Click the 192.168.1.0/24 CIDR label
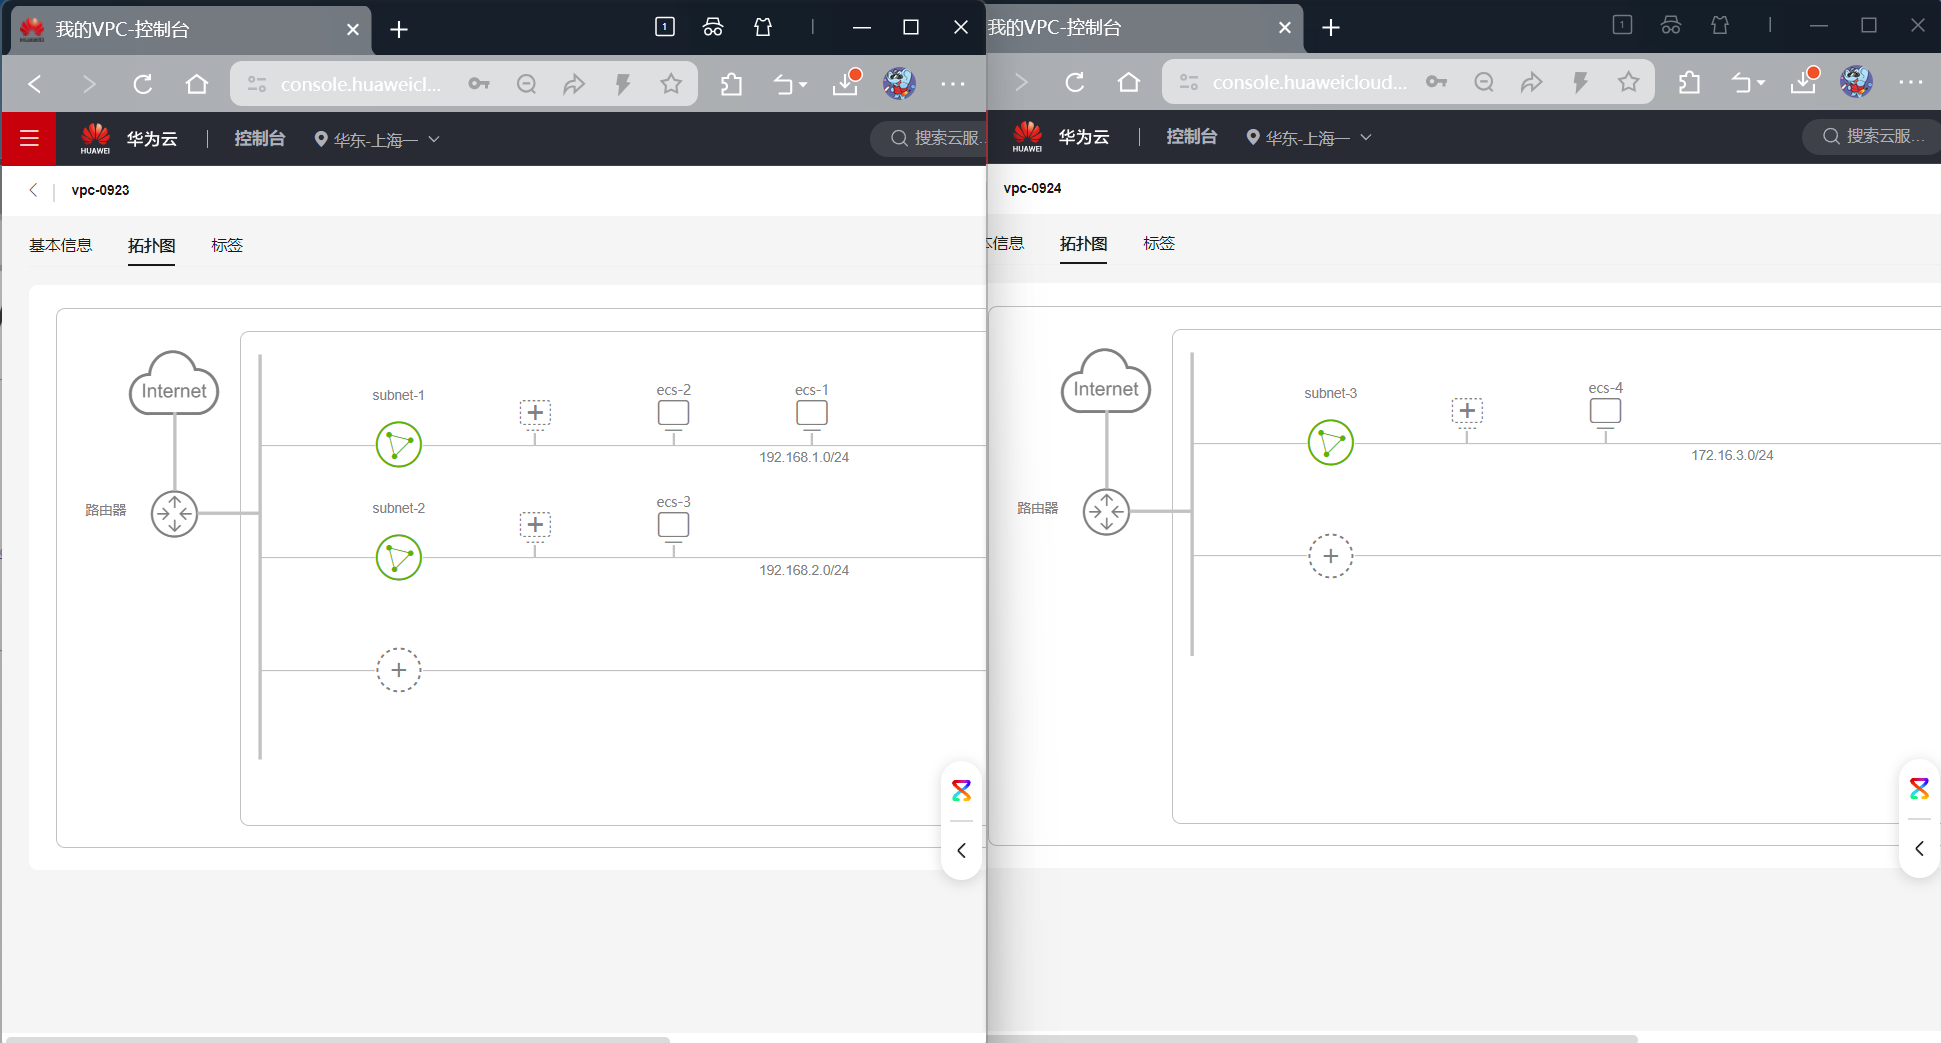 click(804, 457)
